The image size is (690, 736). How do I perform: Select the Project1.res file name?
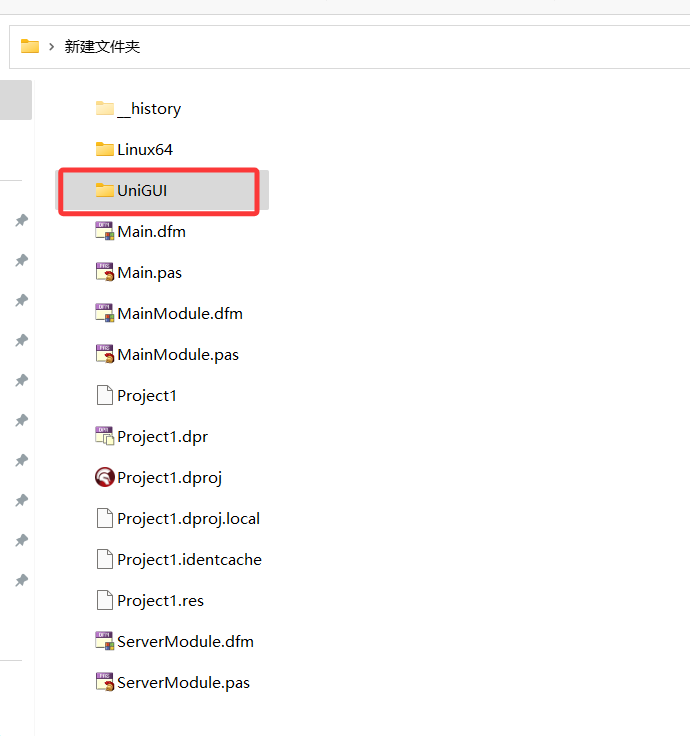pyautogui.click(x=161, y=601)
